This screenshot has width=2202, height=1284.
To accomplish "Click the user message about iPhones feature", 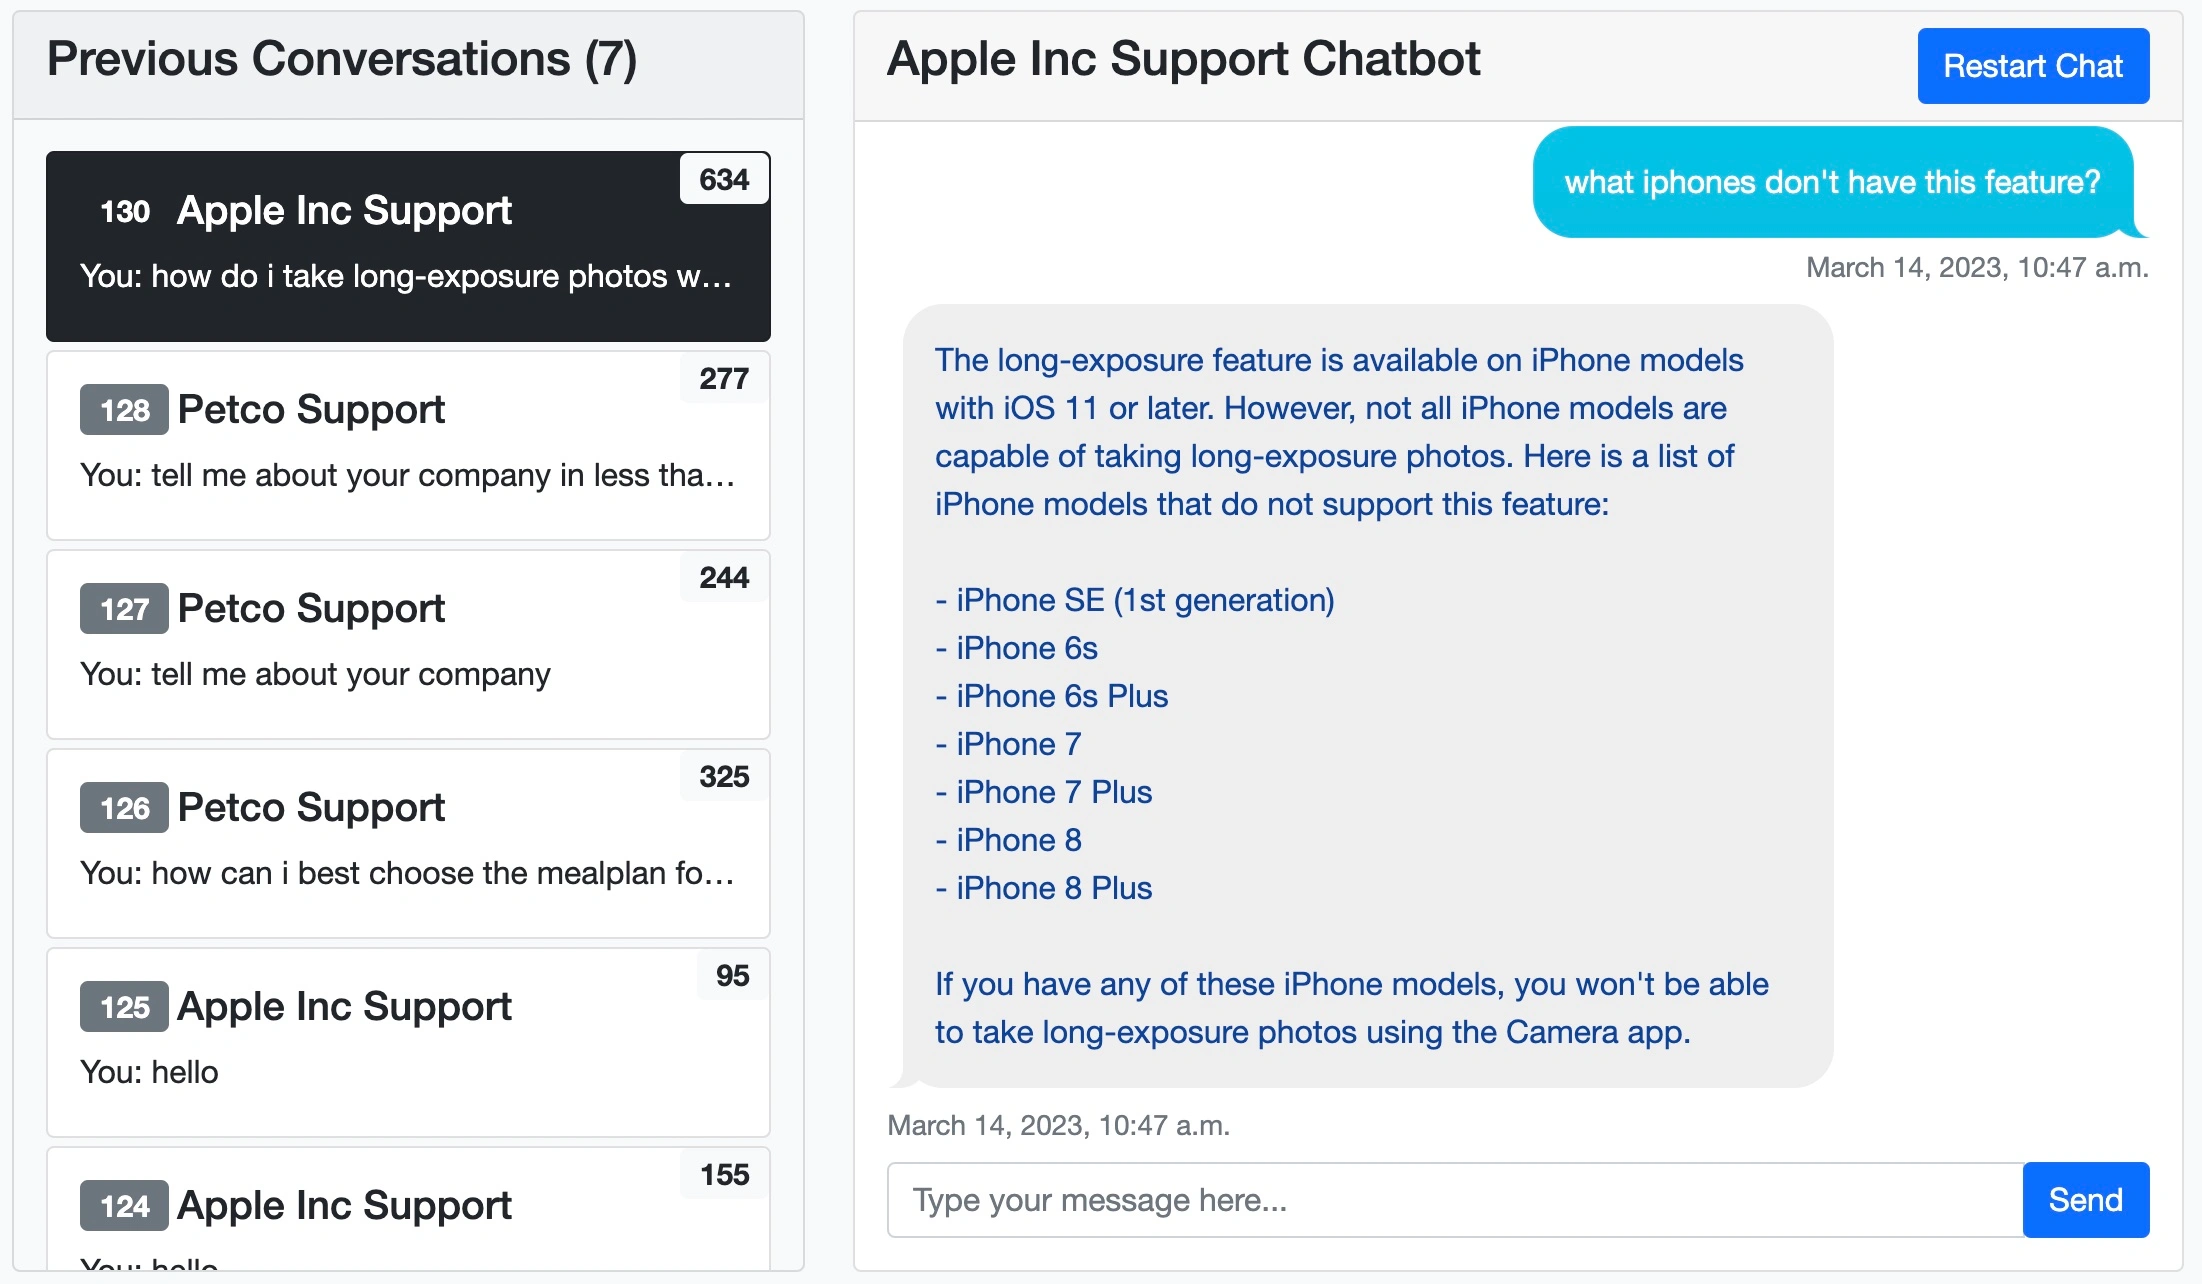I will [1833, 182].
